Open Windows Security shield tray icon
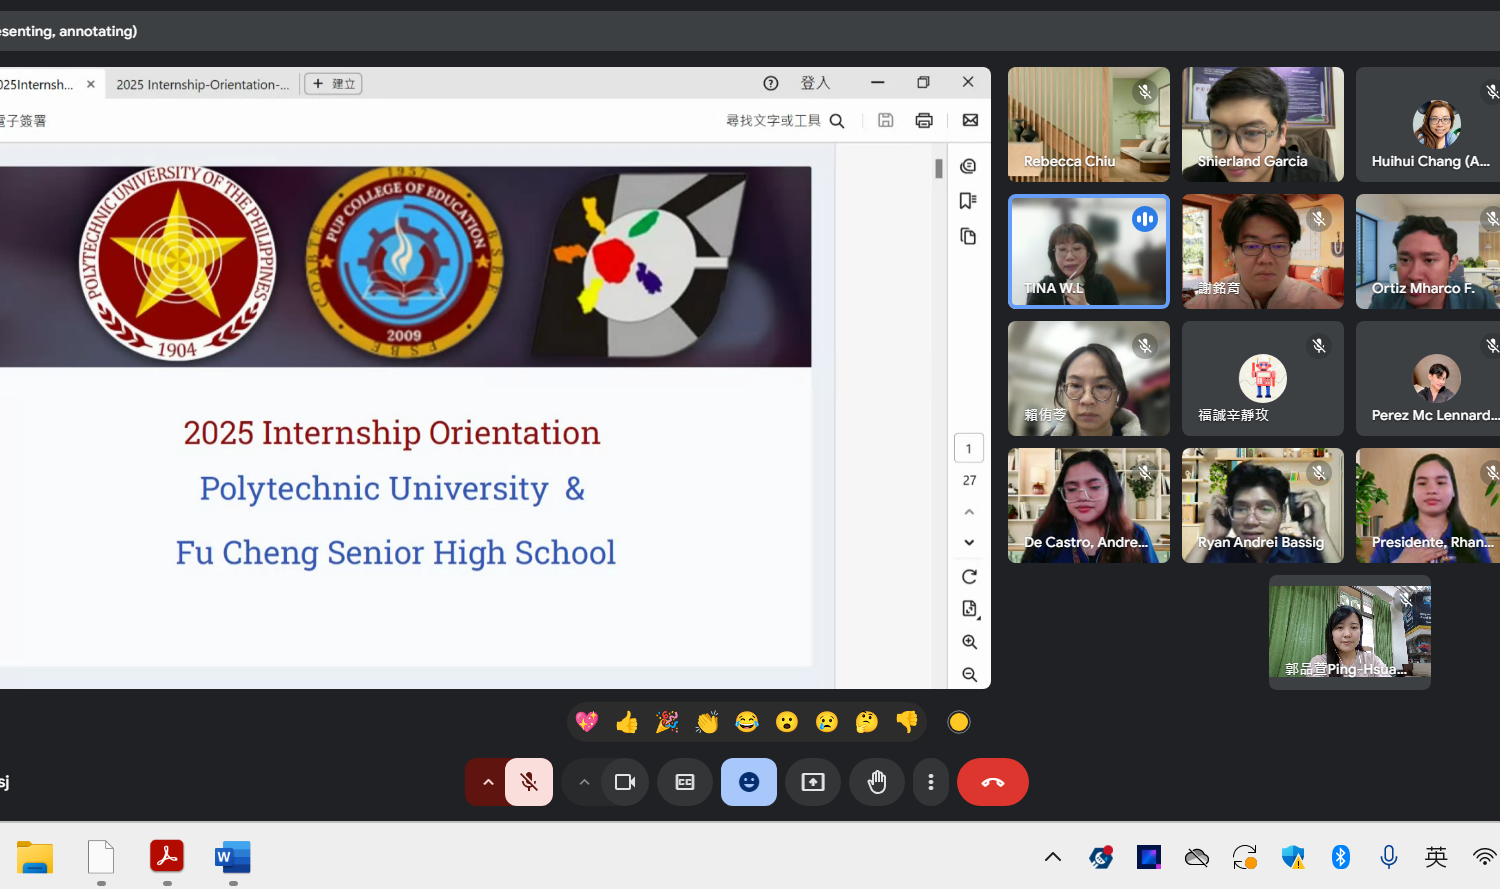 1293,857
